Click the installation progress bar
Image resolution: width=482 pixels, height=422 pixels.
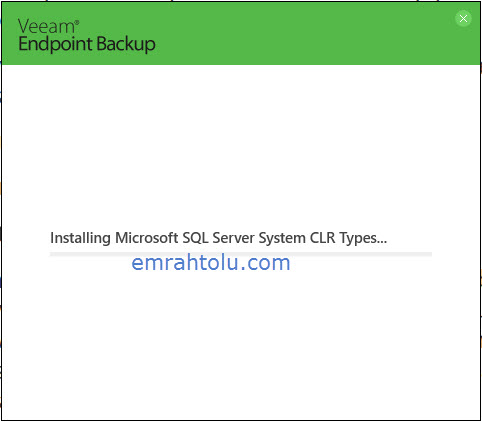pyautogui.click(x=241, y=254)
